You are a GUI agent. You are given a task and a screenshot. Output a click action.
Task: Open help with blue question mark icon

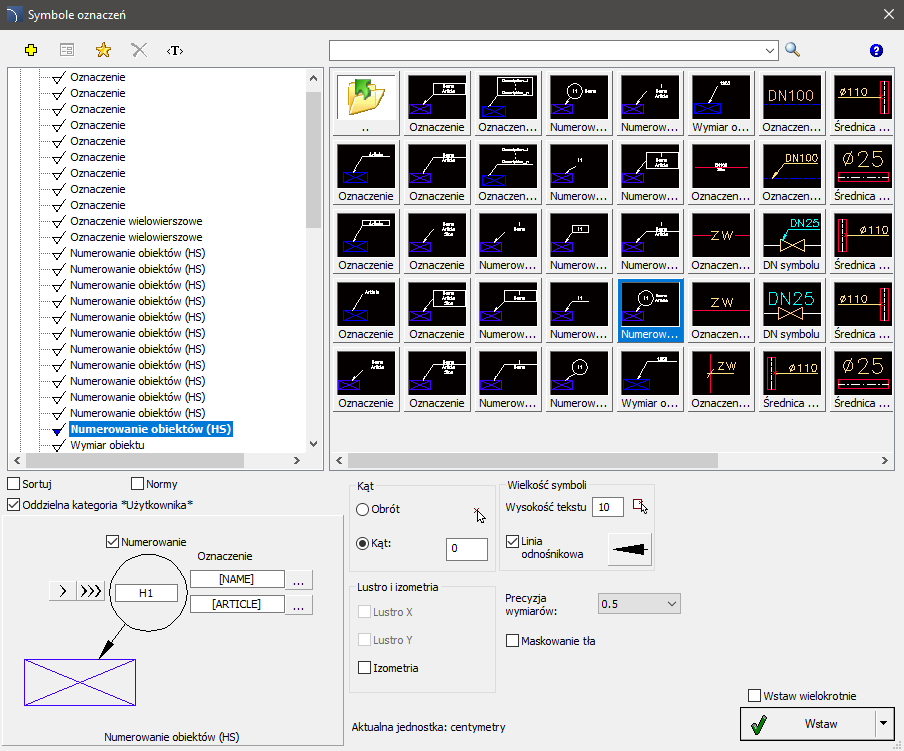877,50
